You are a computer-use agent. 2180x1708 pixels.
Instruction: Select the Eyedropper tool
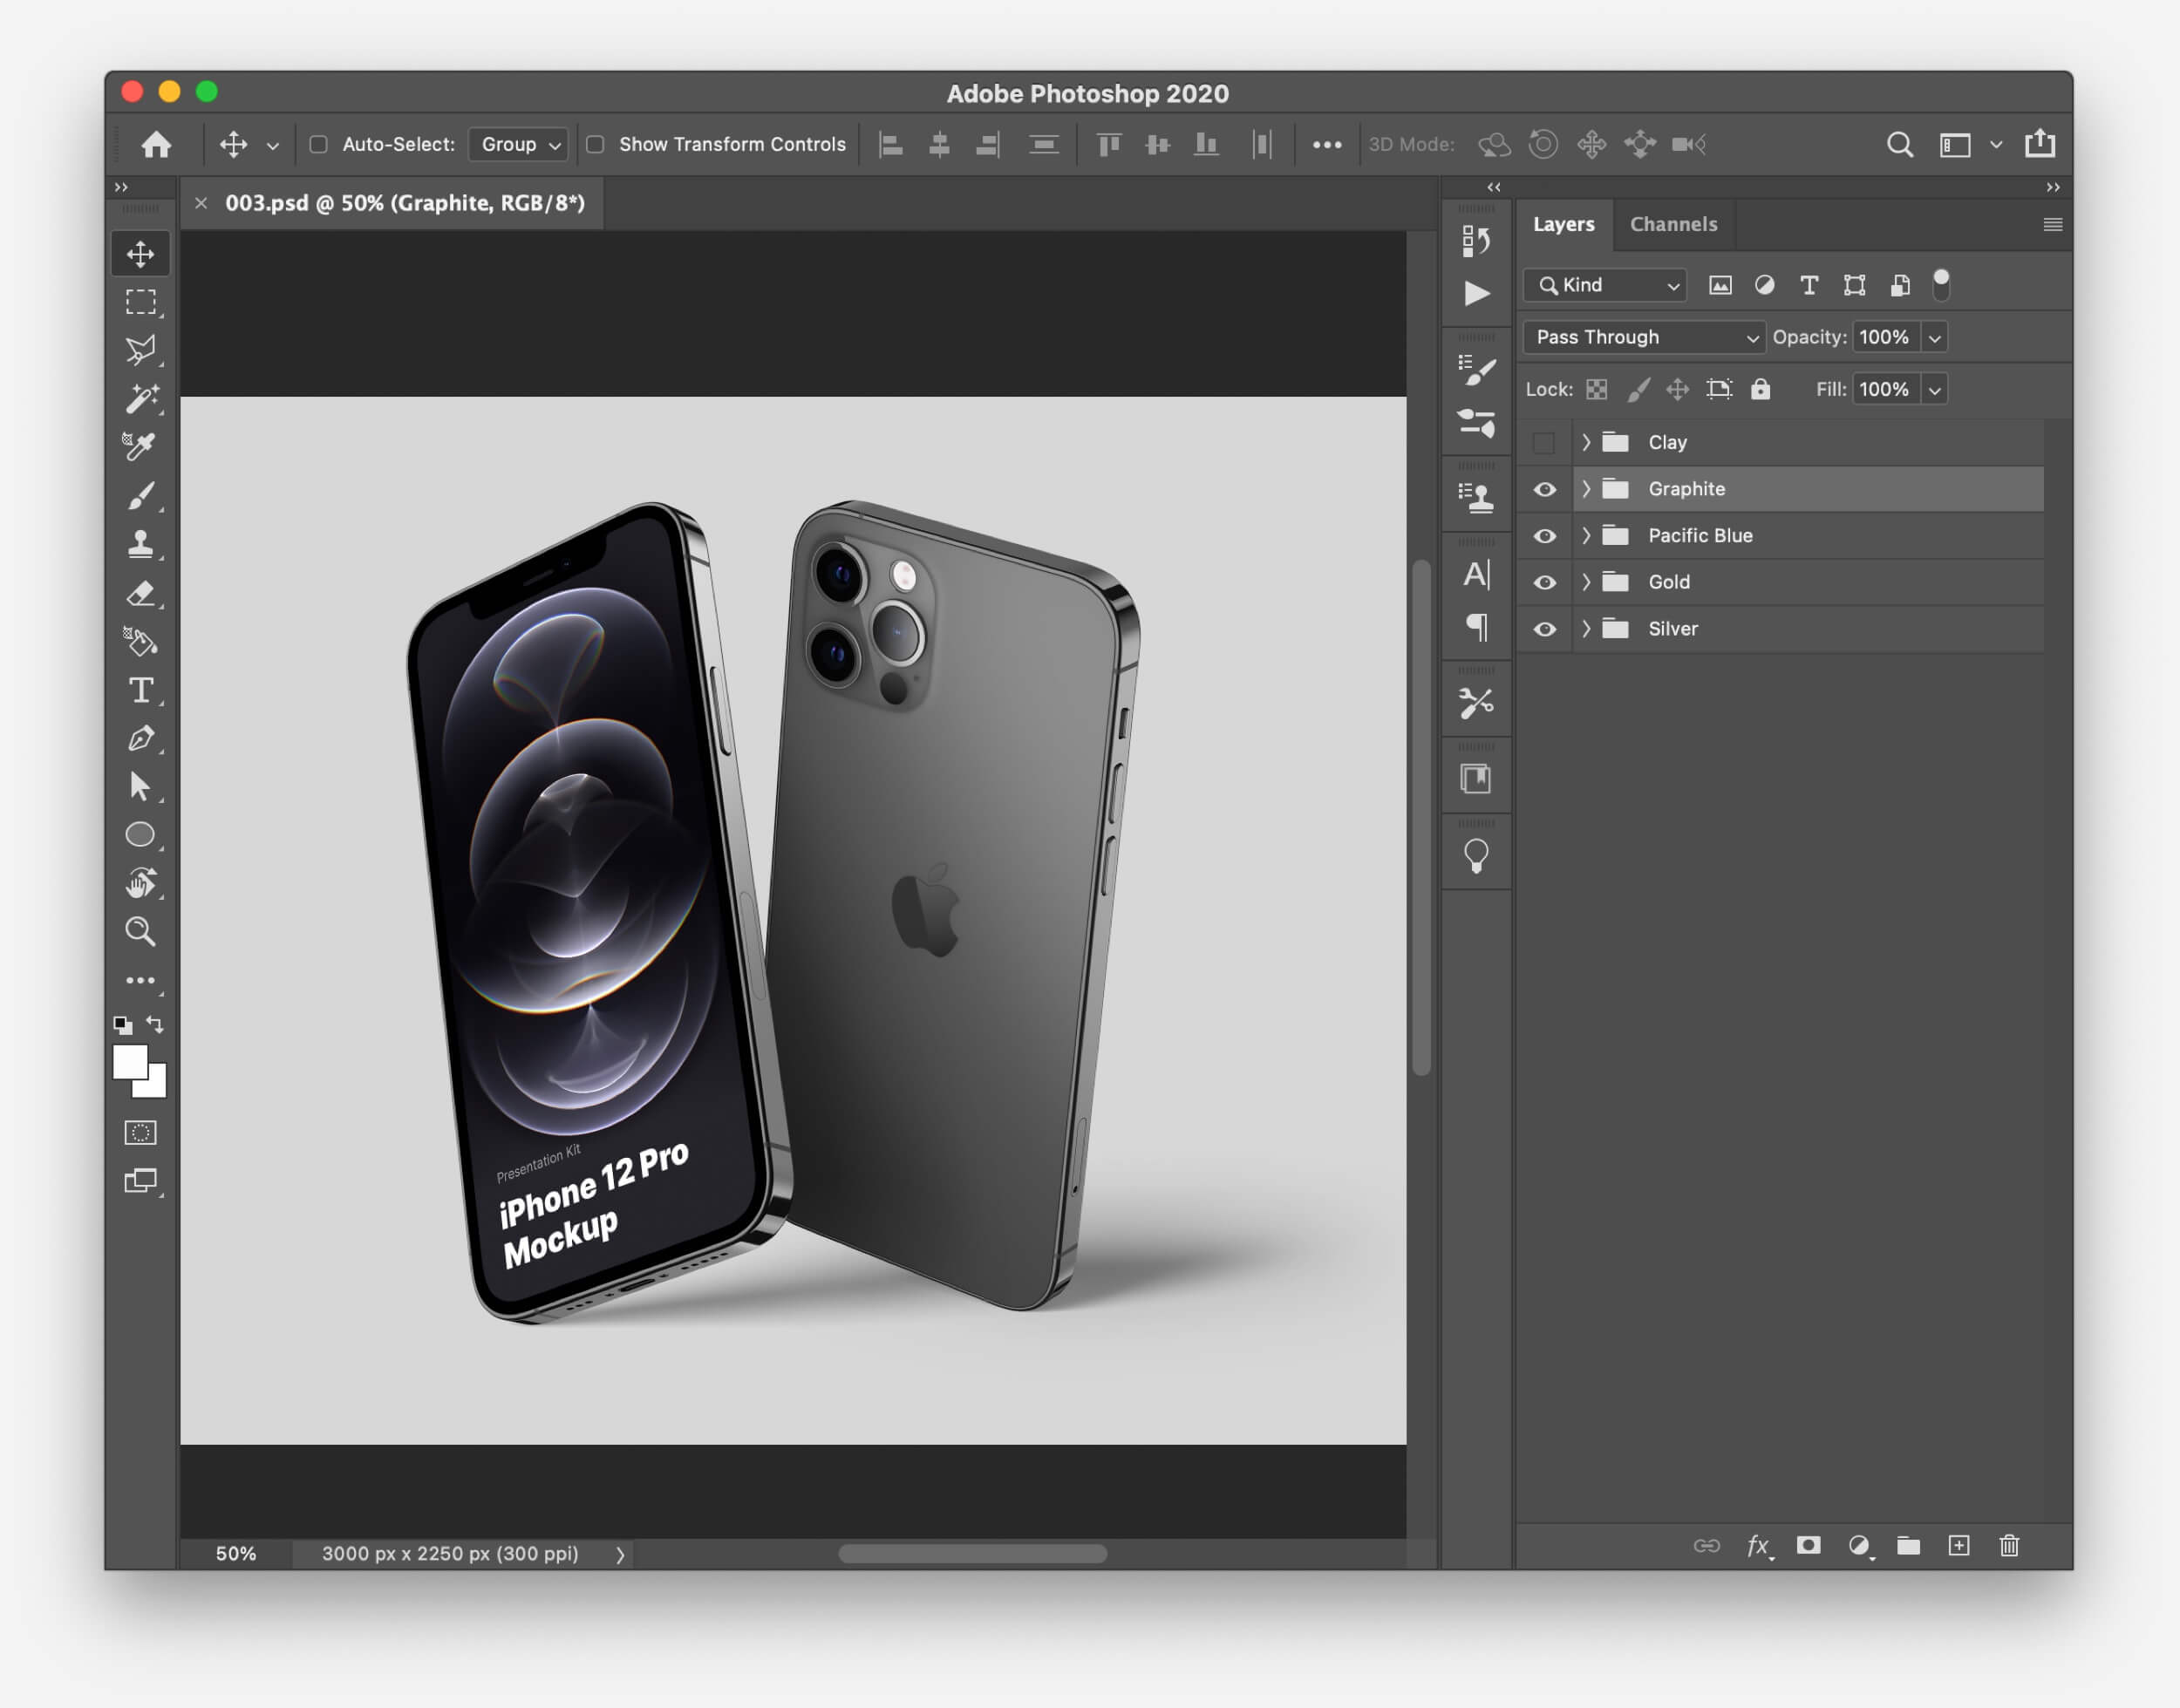140,447
